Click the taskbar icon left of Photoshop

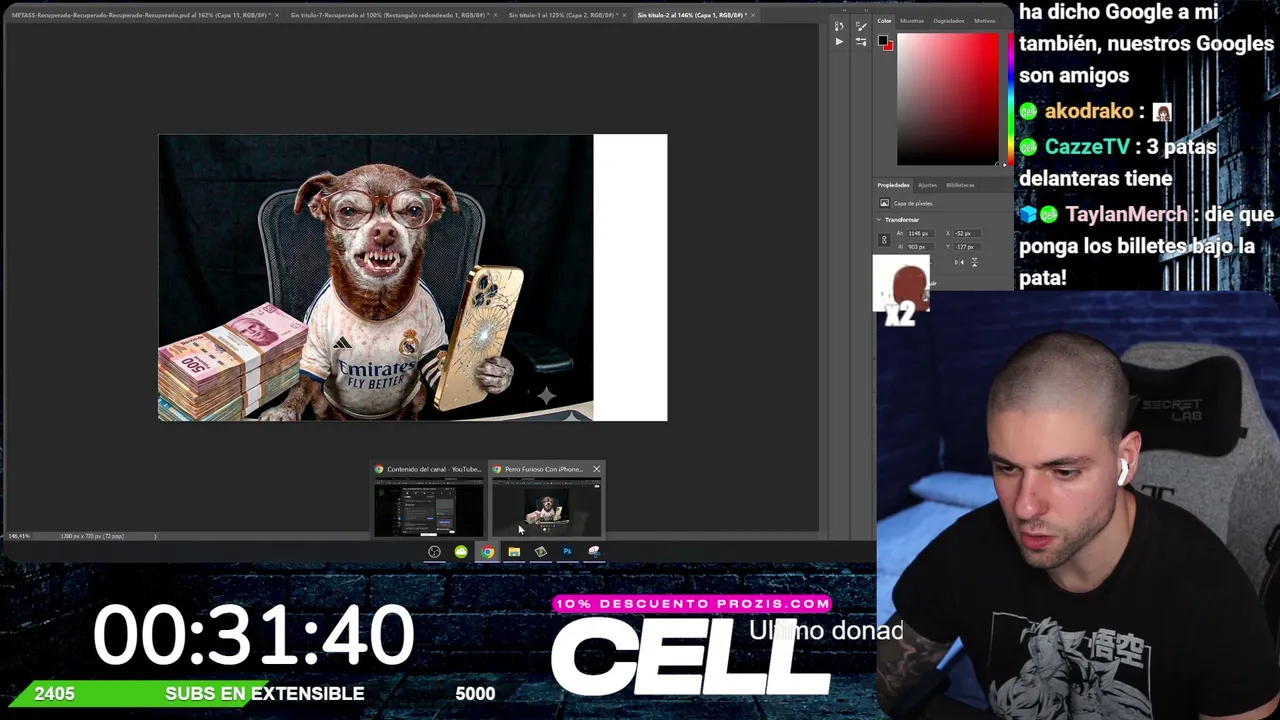541,551
